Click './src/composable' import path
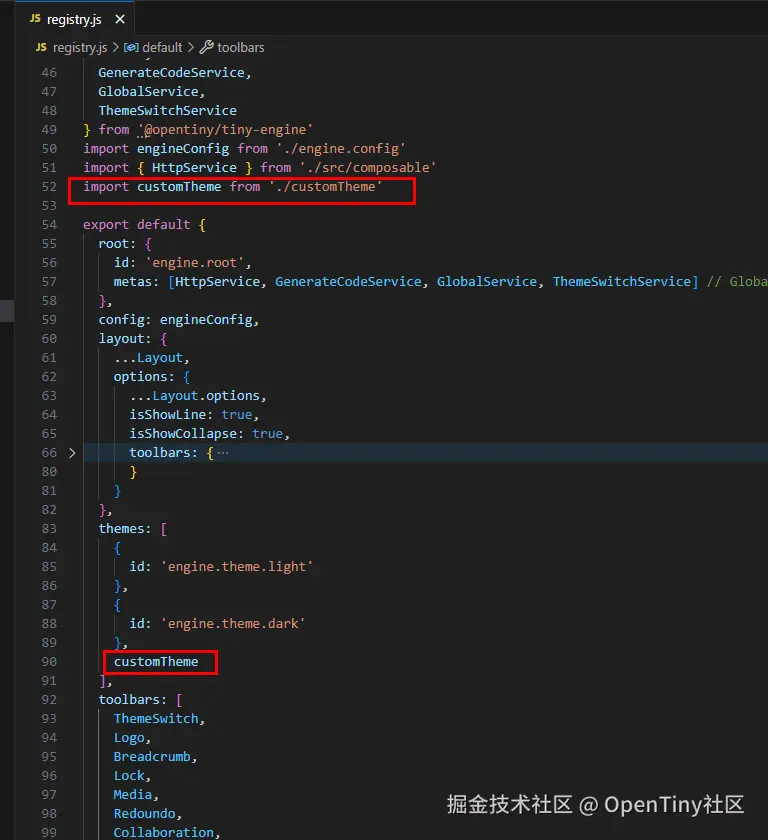The image size is (768, 840). pos(367,168)
